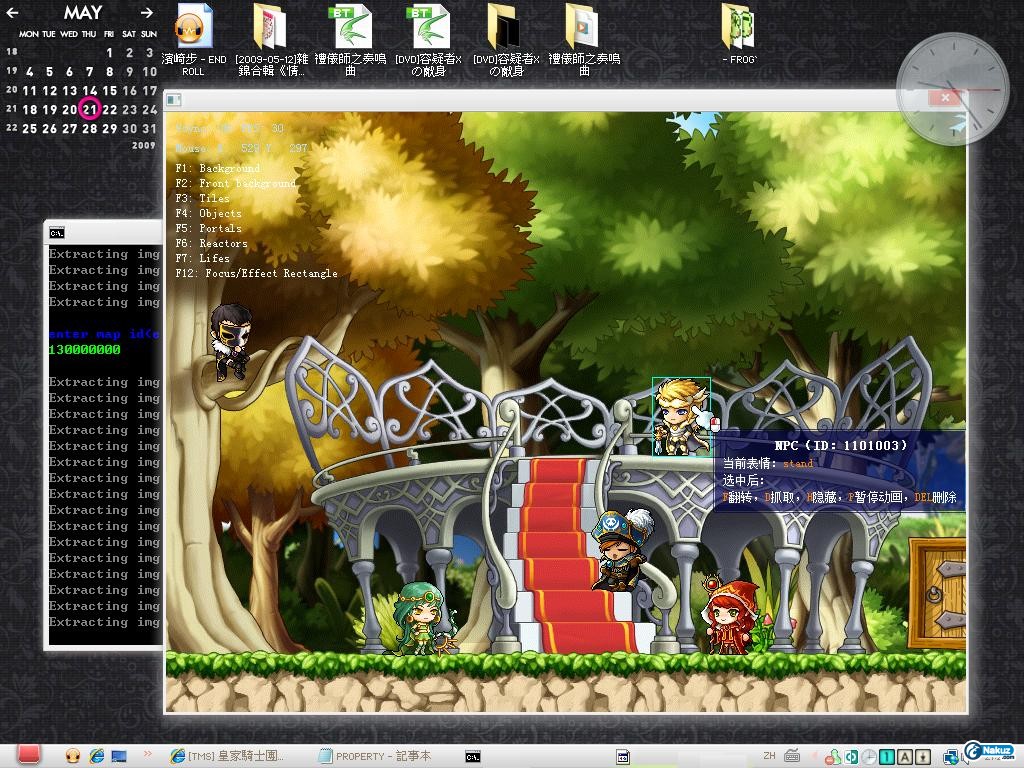The image size is (1024, 768).
Task: Launch Internet Explorer from quick launch
Action: [x=97, y=756]
